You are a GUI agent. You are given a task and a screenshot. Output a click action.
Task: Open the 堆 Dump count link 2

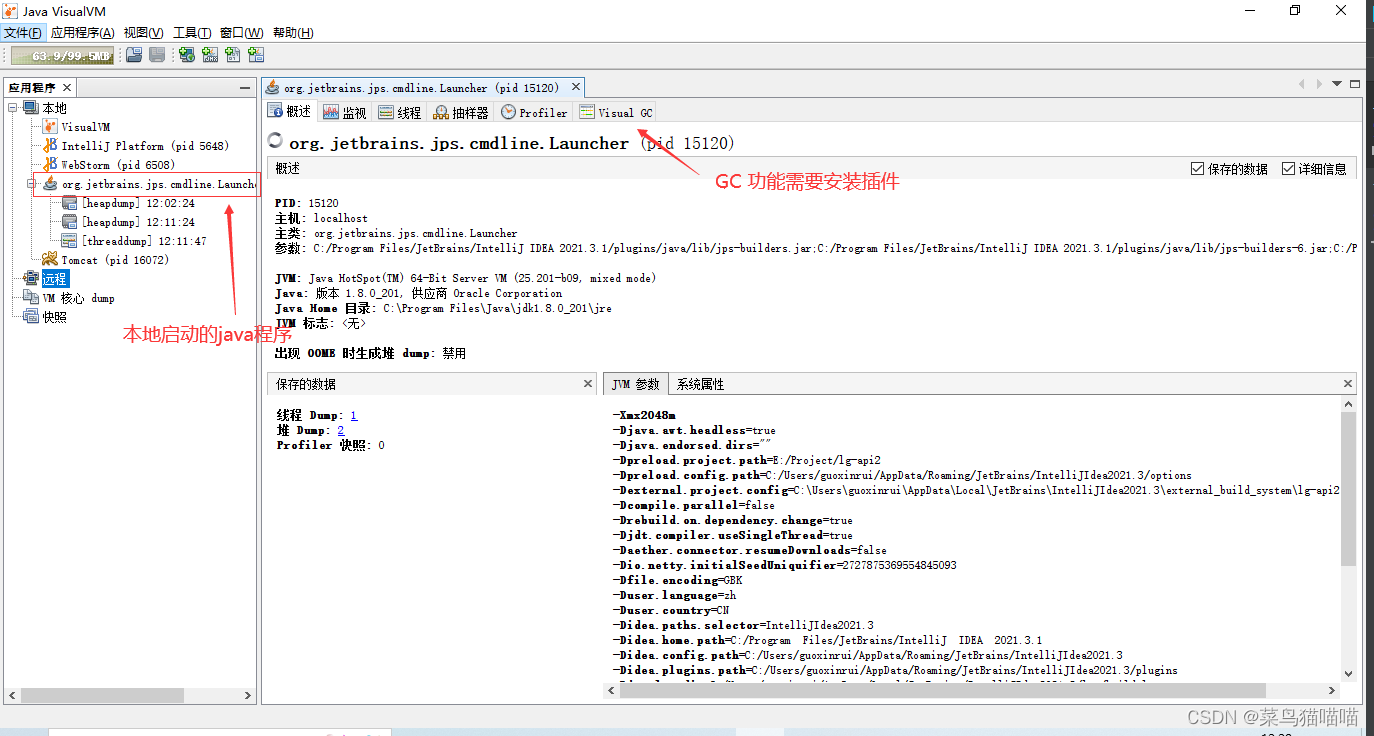pyautogui.click(x=341, y=430)
